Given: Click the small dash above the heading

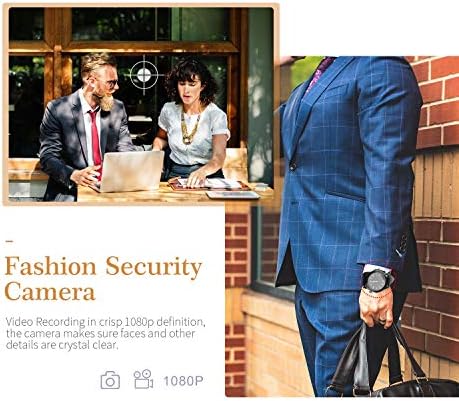Looking at the screenshot, I should tap(10, 241).
